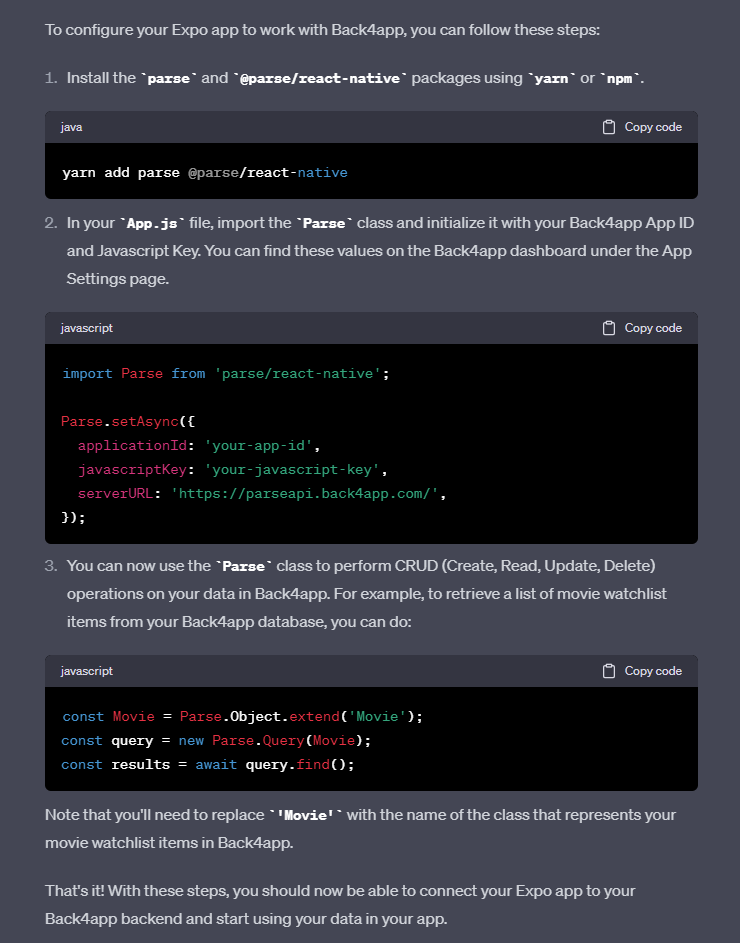The width and height of the screenshot is (740, 943).
Task: Click the inline code 'Movie' in the note
Action: click(306, 815)
